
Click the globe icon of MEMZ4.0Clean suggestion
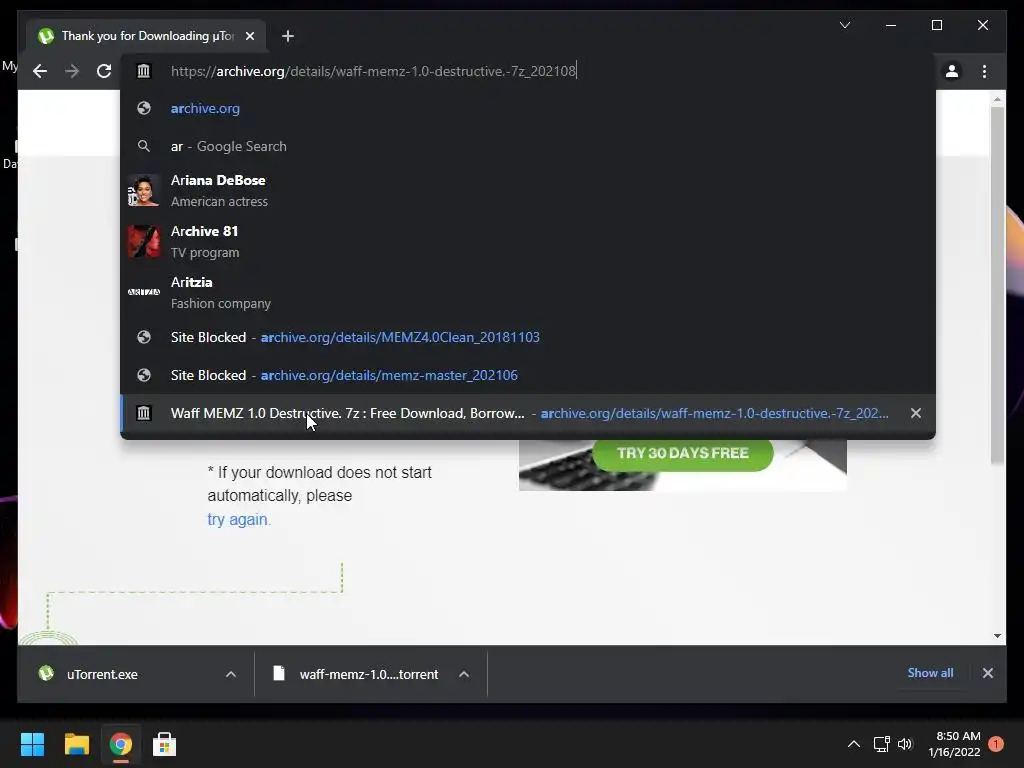[144, 337]
